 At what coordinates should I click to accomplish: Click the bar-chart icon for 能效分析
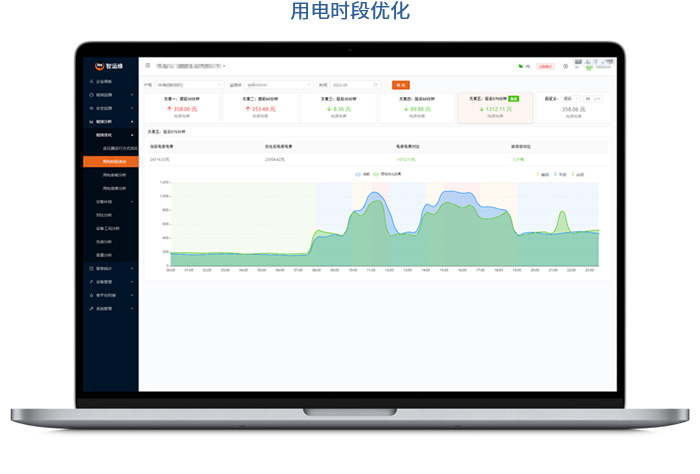pyautogui.click(x=92, y=122)
